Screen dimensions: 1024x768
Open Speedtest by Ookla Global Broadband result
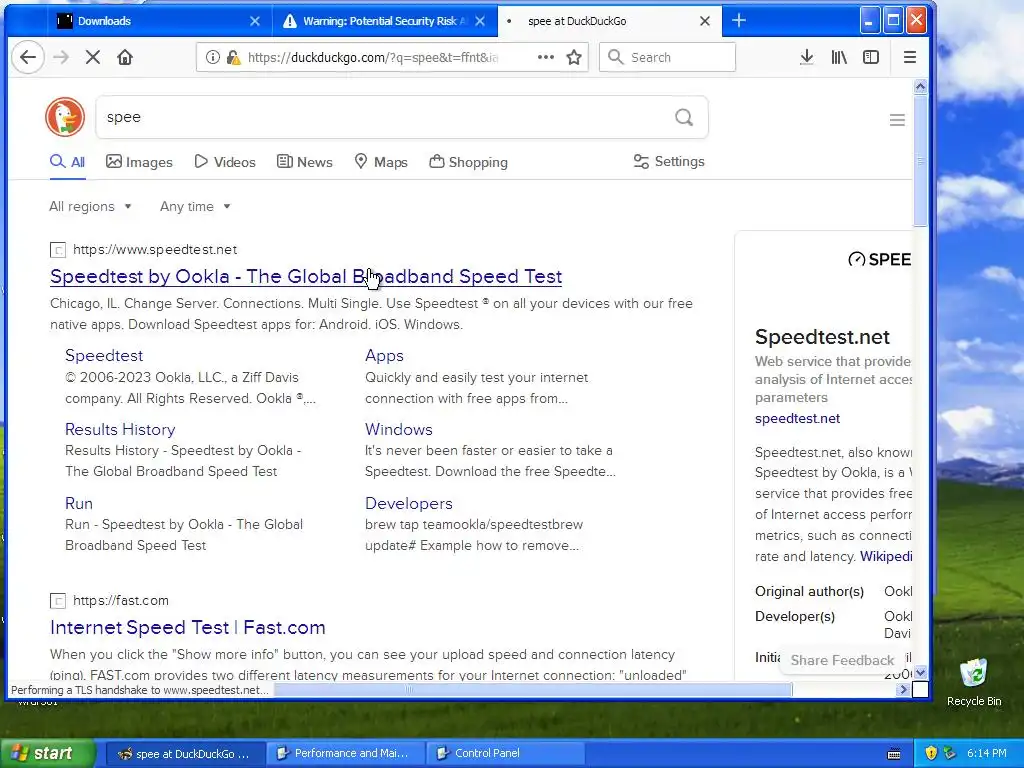click(306, 276)
